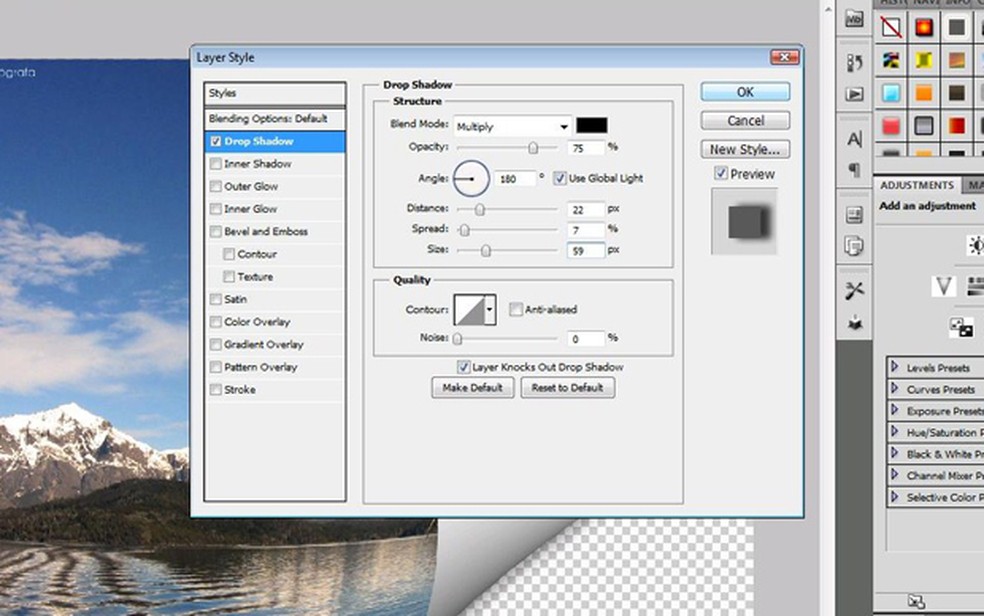Open the Character panel icon
This screenshot has width=984, height=616.
point(854,139)
